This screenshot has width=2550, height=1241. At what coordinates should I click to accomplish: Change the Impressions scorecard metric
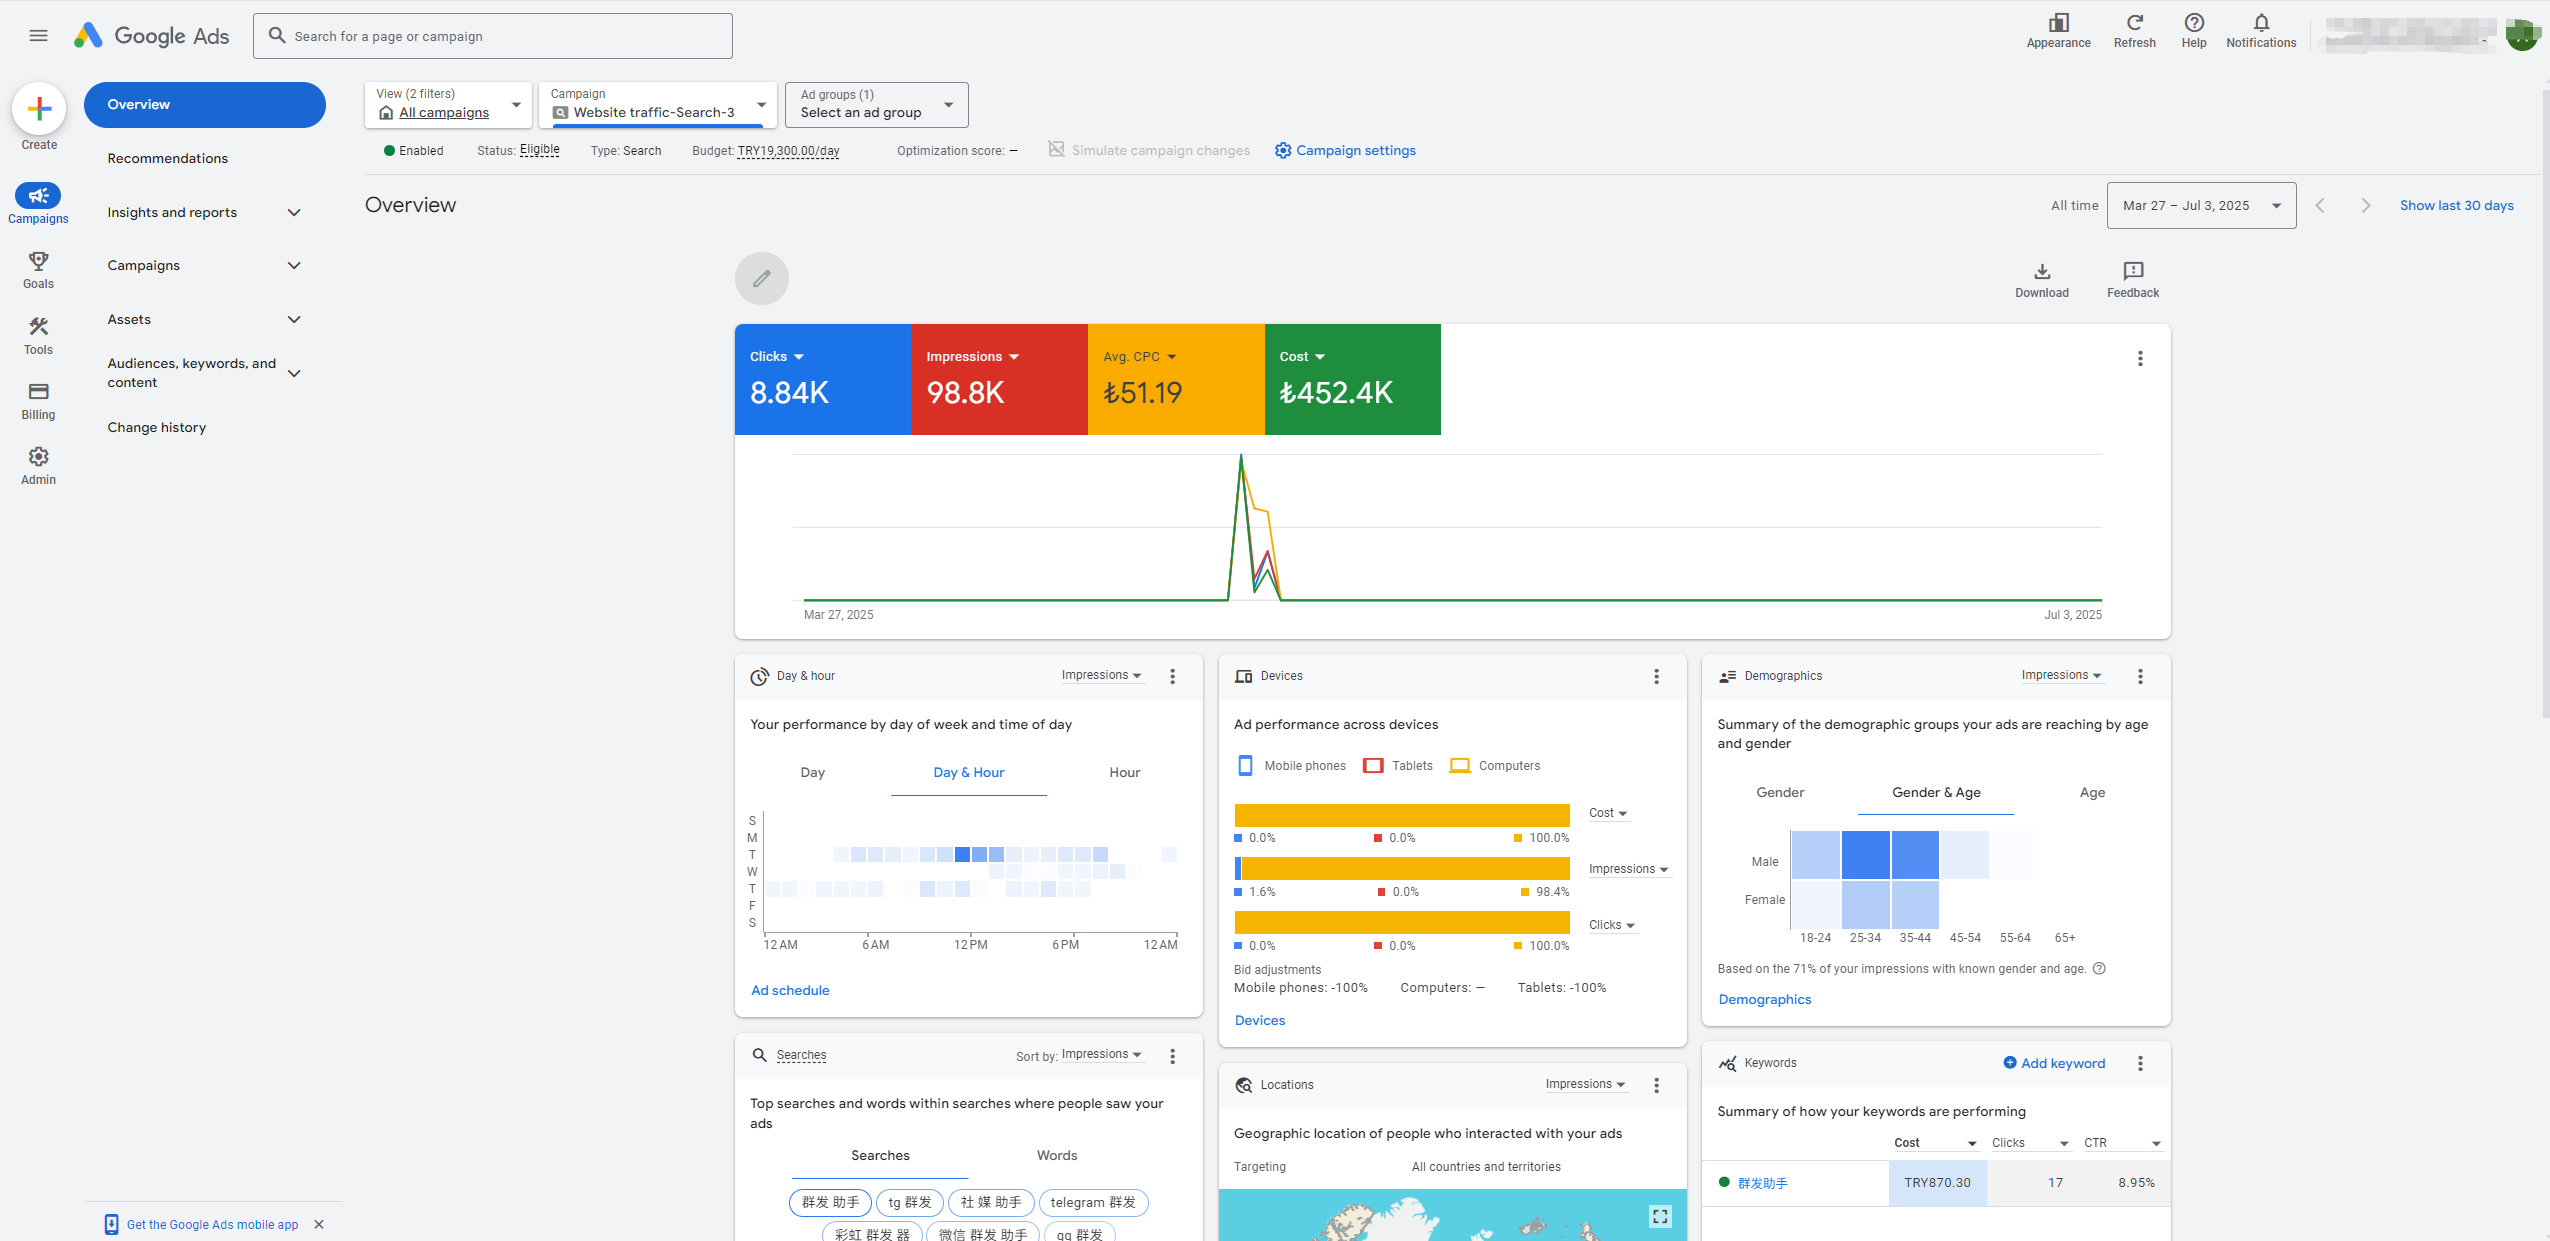coord(972,357)
